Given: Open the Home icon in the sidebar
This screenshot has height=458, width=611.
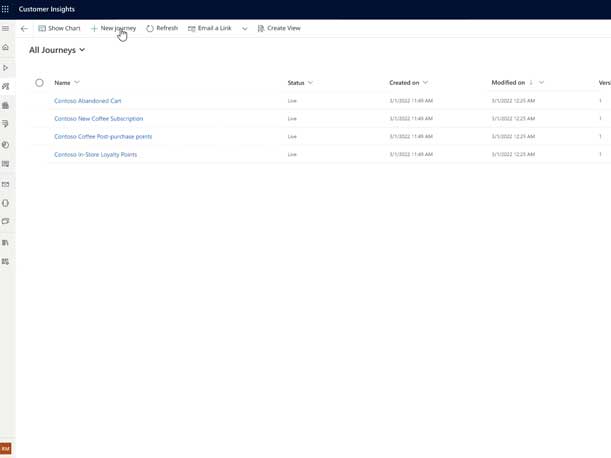Looking at the screenshot, I should [6, 48].
